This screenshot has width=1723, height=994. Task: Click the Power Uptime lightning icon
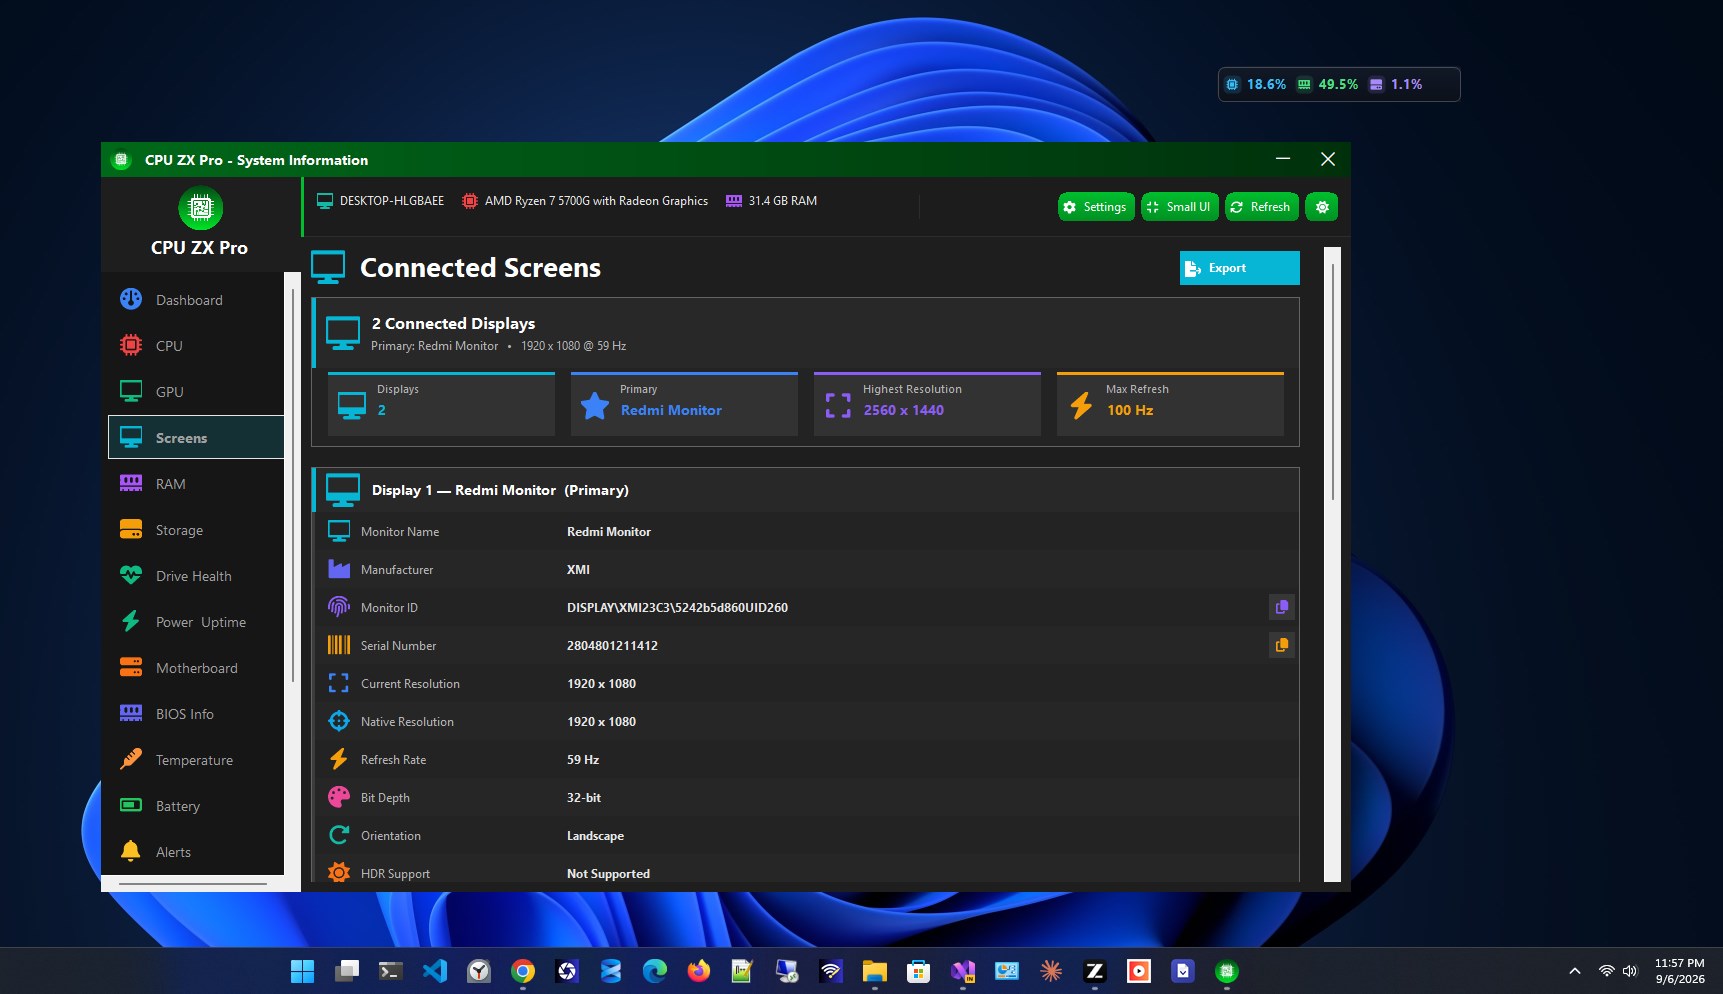(131, 622)
